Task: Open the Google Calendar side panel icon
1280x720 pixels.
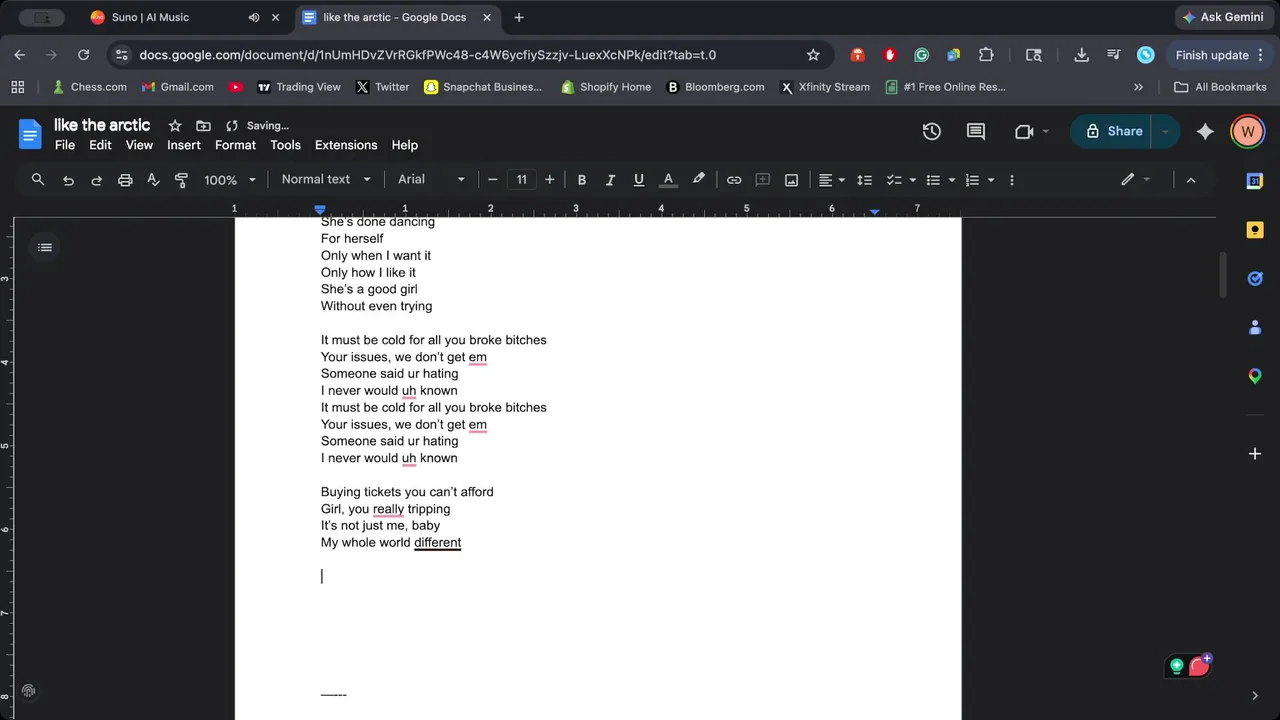Action: [x=1255, y=180]
